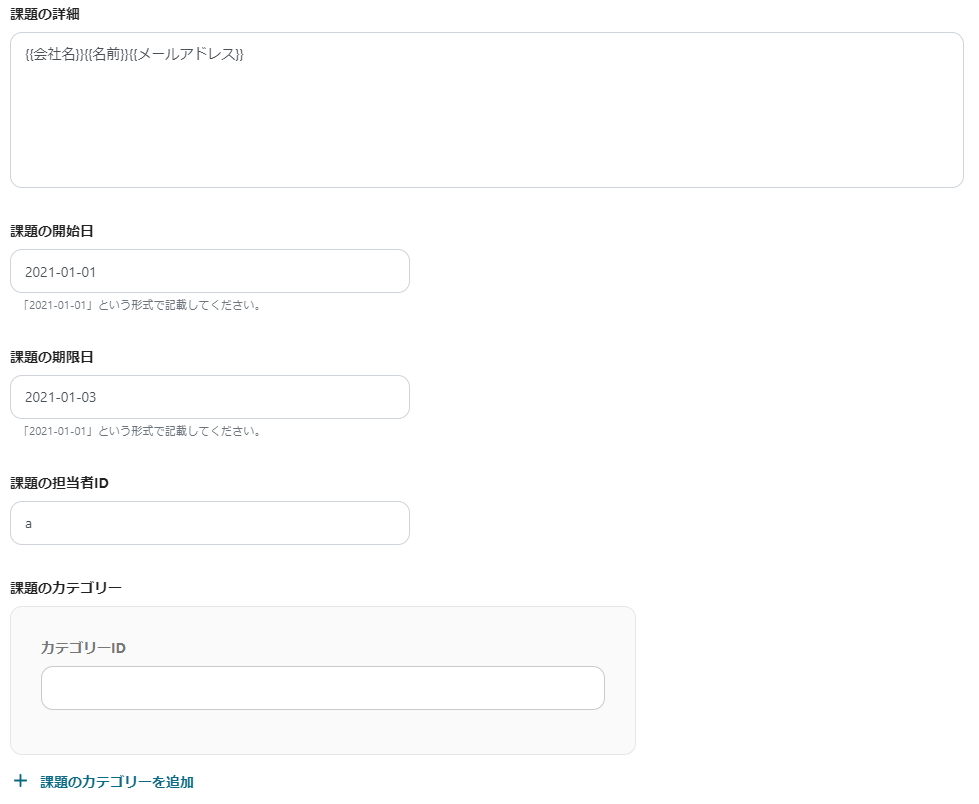Click the 課題のカテゴリー label

tap(66, 588)
